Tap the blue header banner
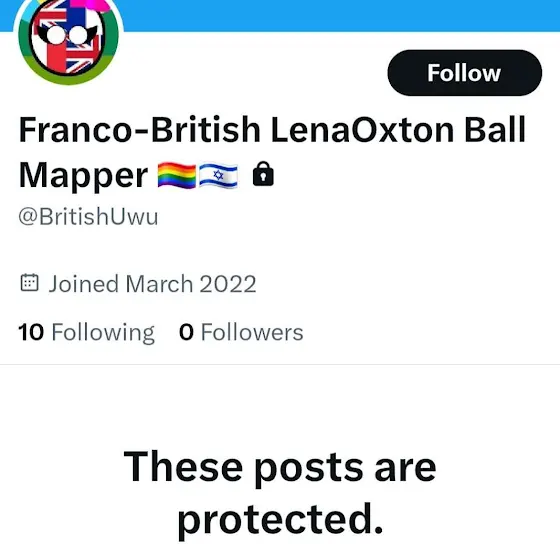Image resolution: width=560 pixels, height=560 pixels. (339, 15)
